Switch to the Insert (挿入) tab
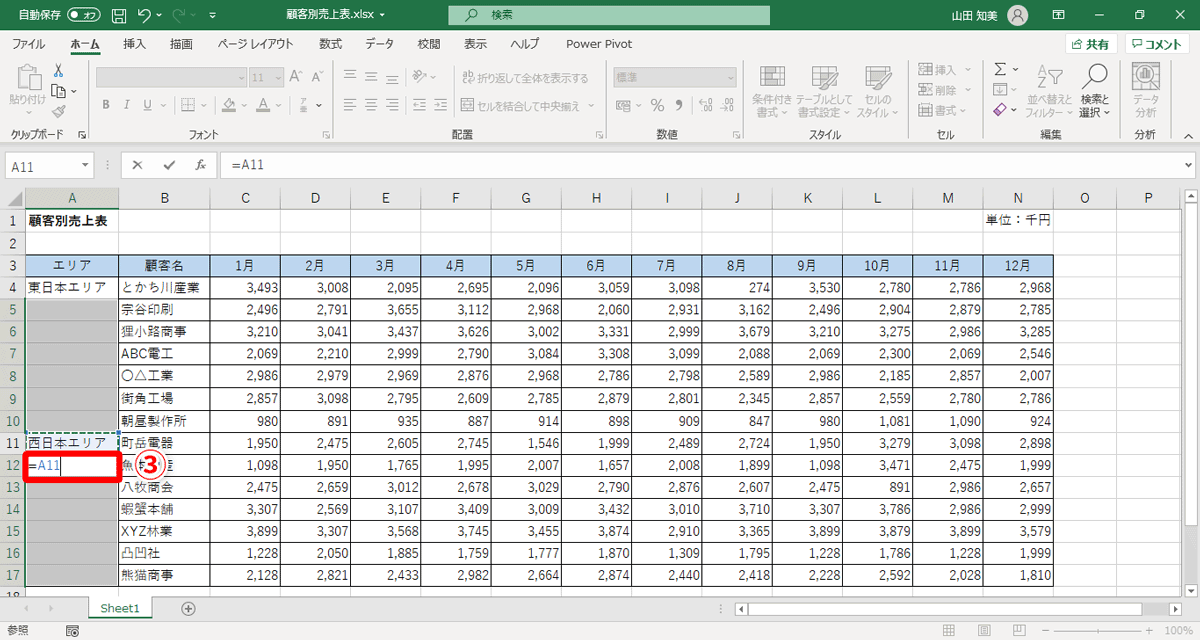Viewport: 1200px width, 640px height. point(134,44)
